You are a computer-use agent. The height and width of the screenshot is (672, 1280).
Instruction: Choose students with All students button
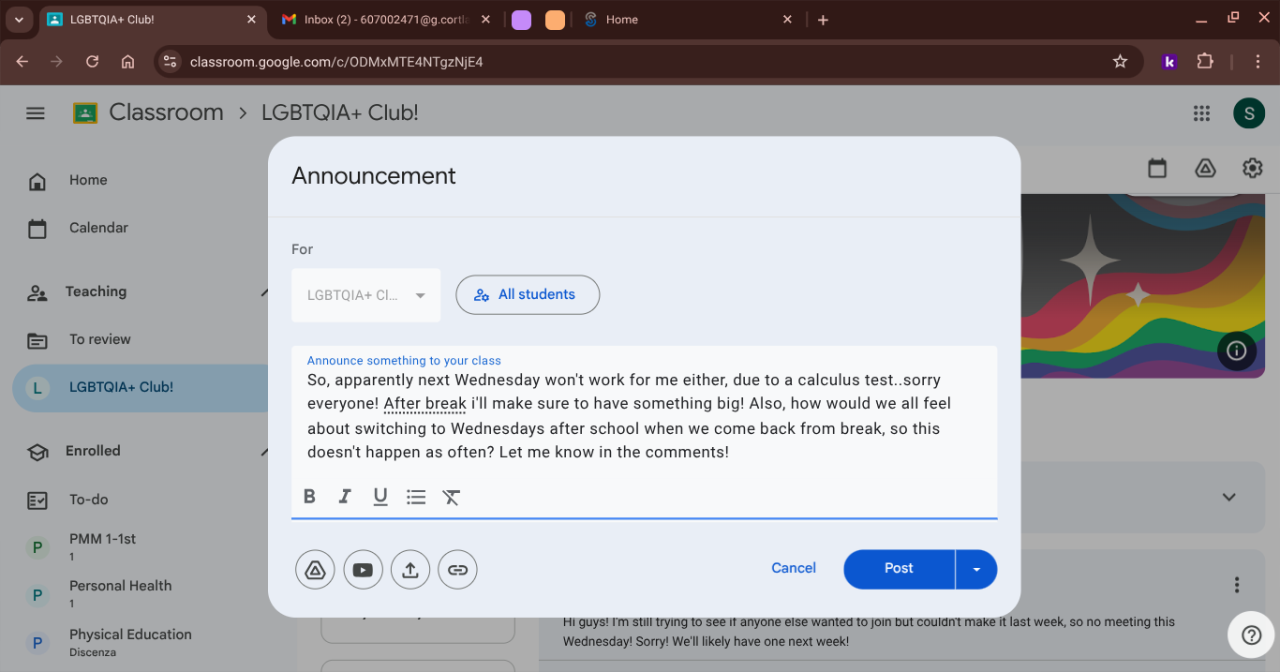[527, 295]
